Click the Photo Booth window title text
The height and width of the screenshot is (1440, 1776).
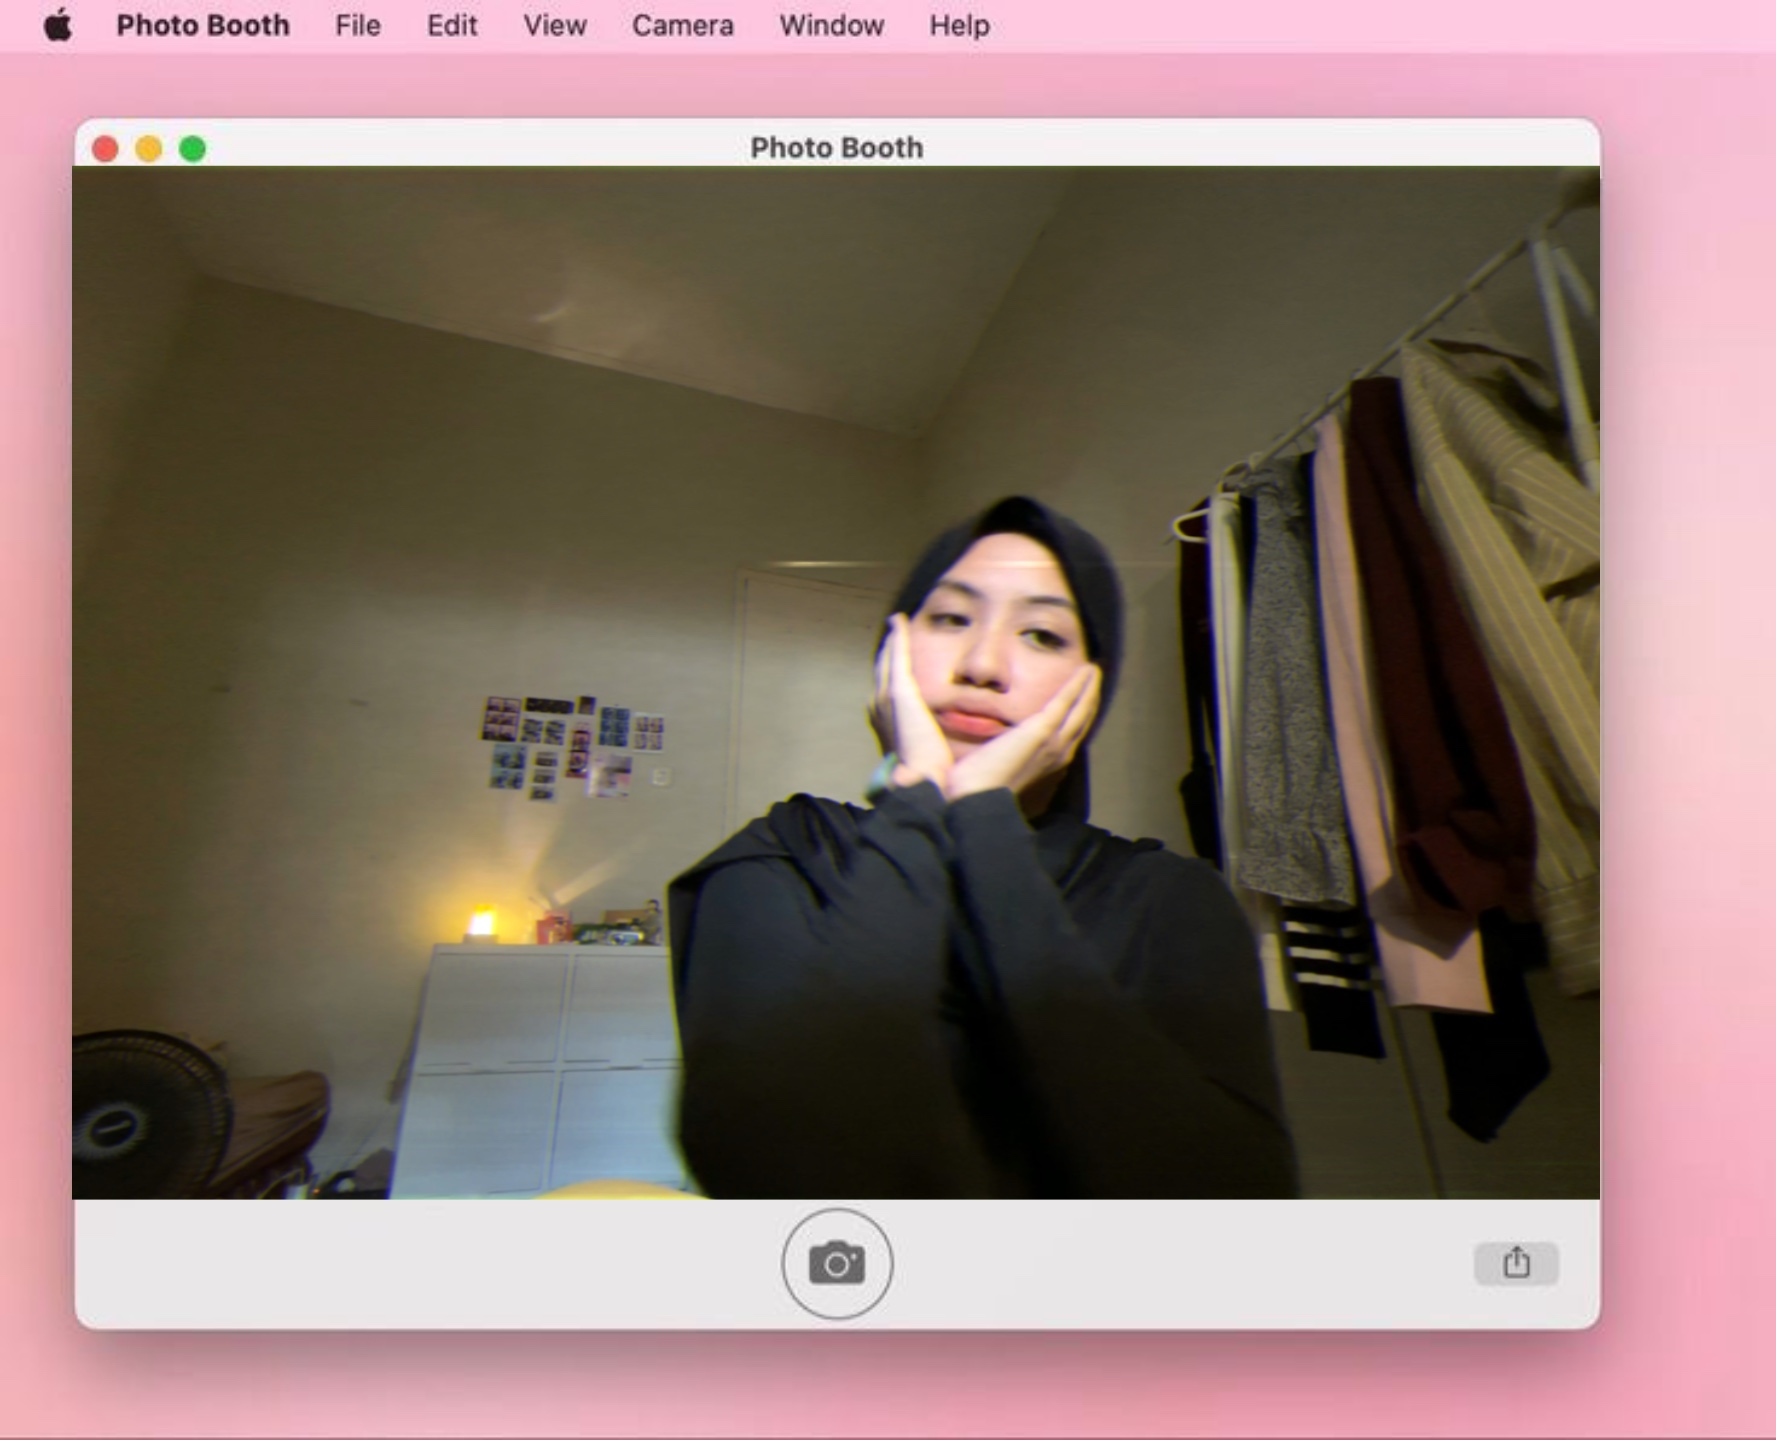click(x=836, y=148)
